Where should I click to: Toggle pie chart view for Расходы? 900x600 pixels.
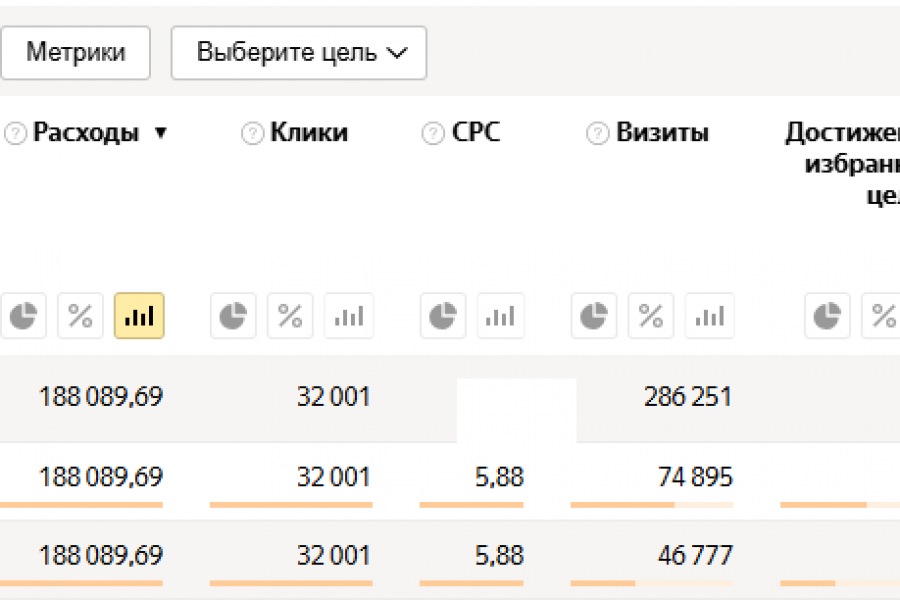click(x=23, y=316)
